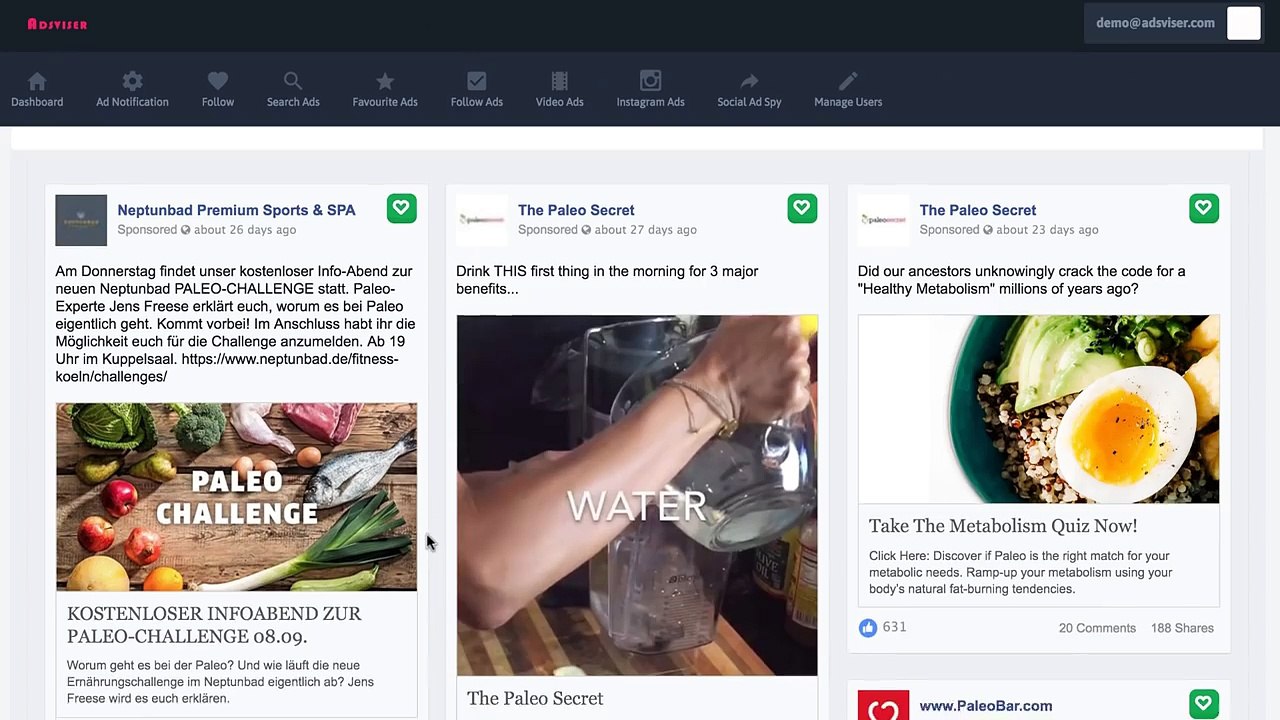Click the Follow menu label
The image size is (1280, 720).
[x=218, y=102]
